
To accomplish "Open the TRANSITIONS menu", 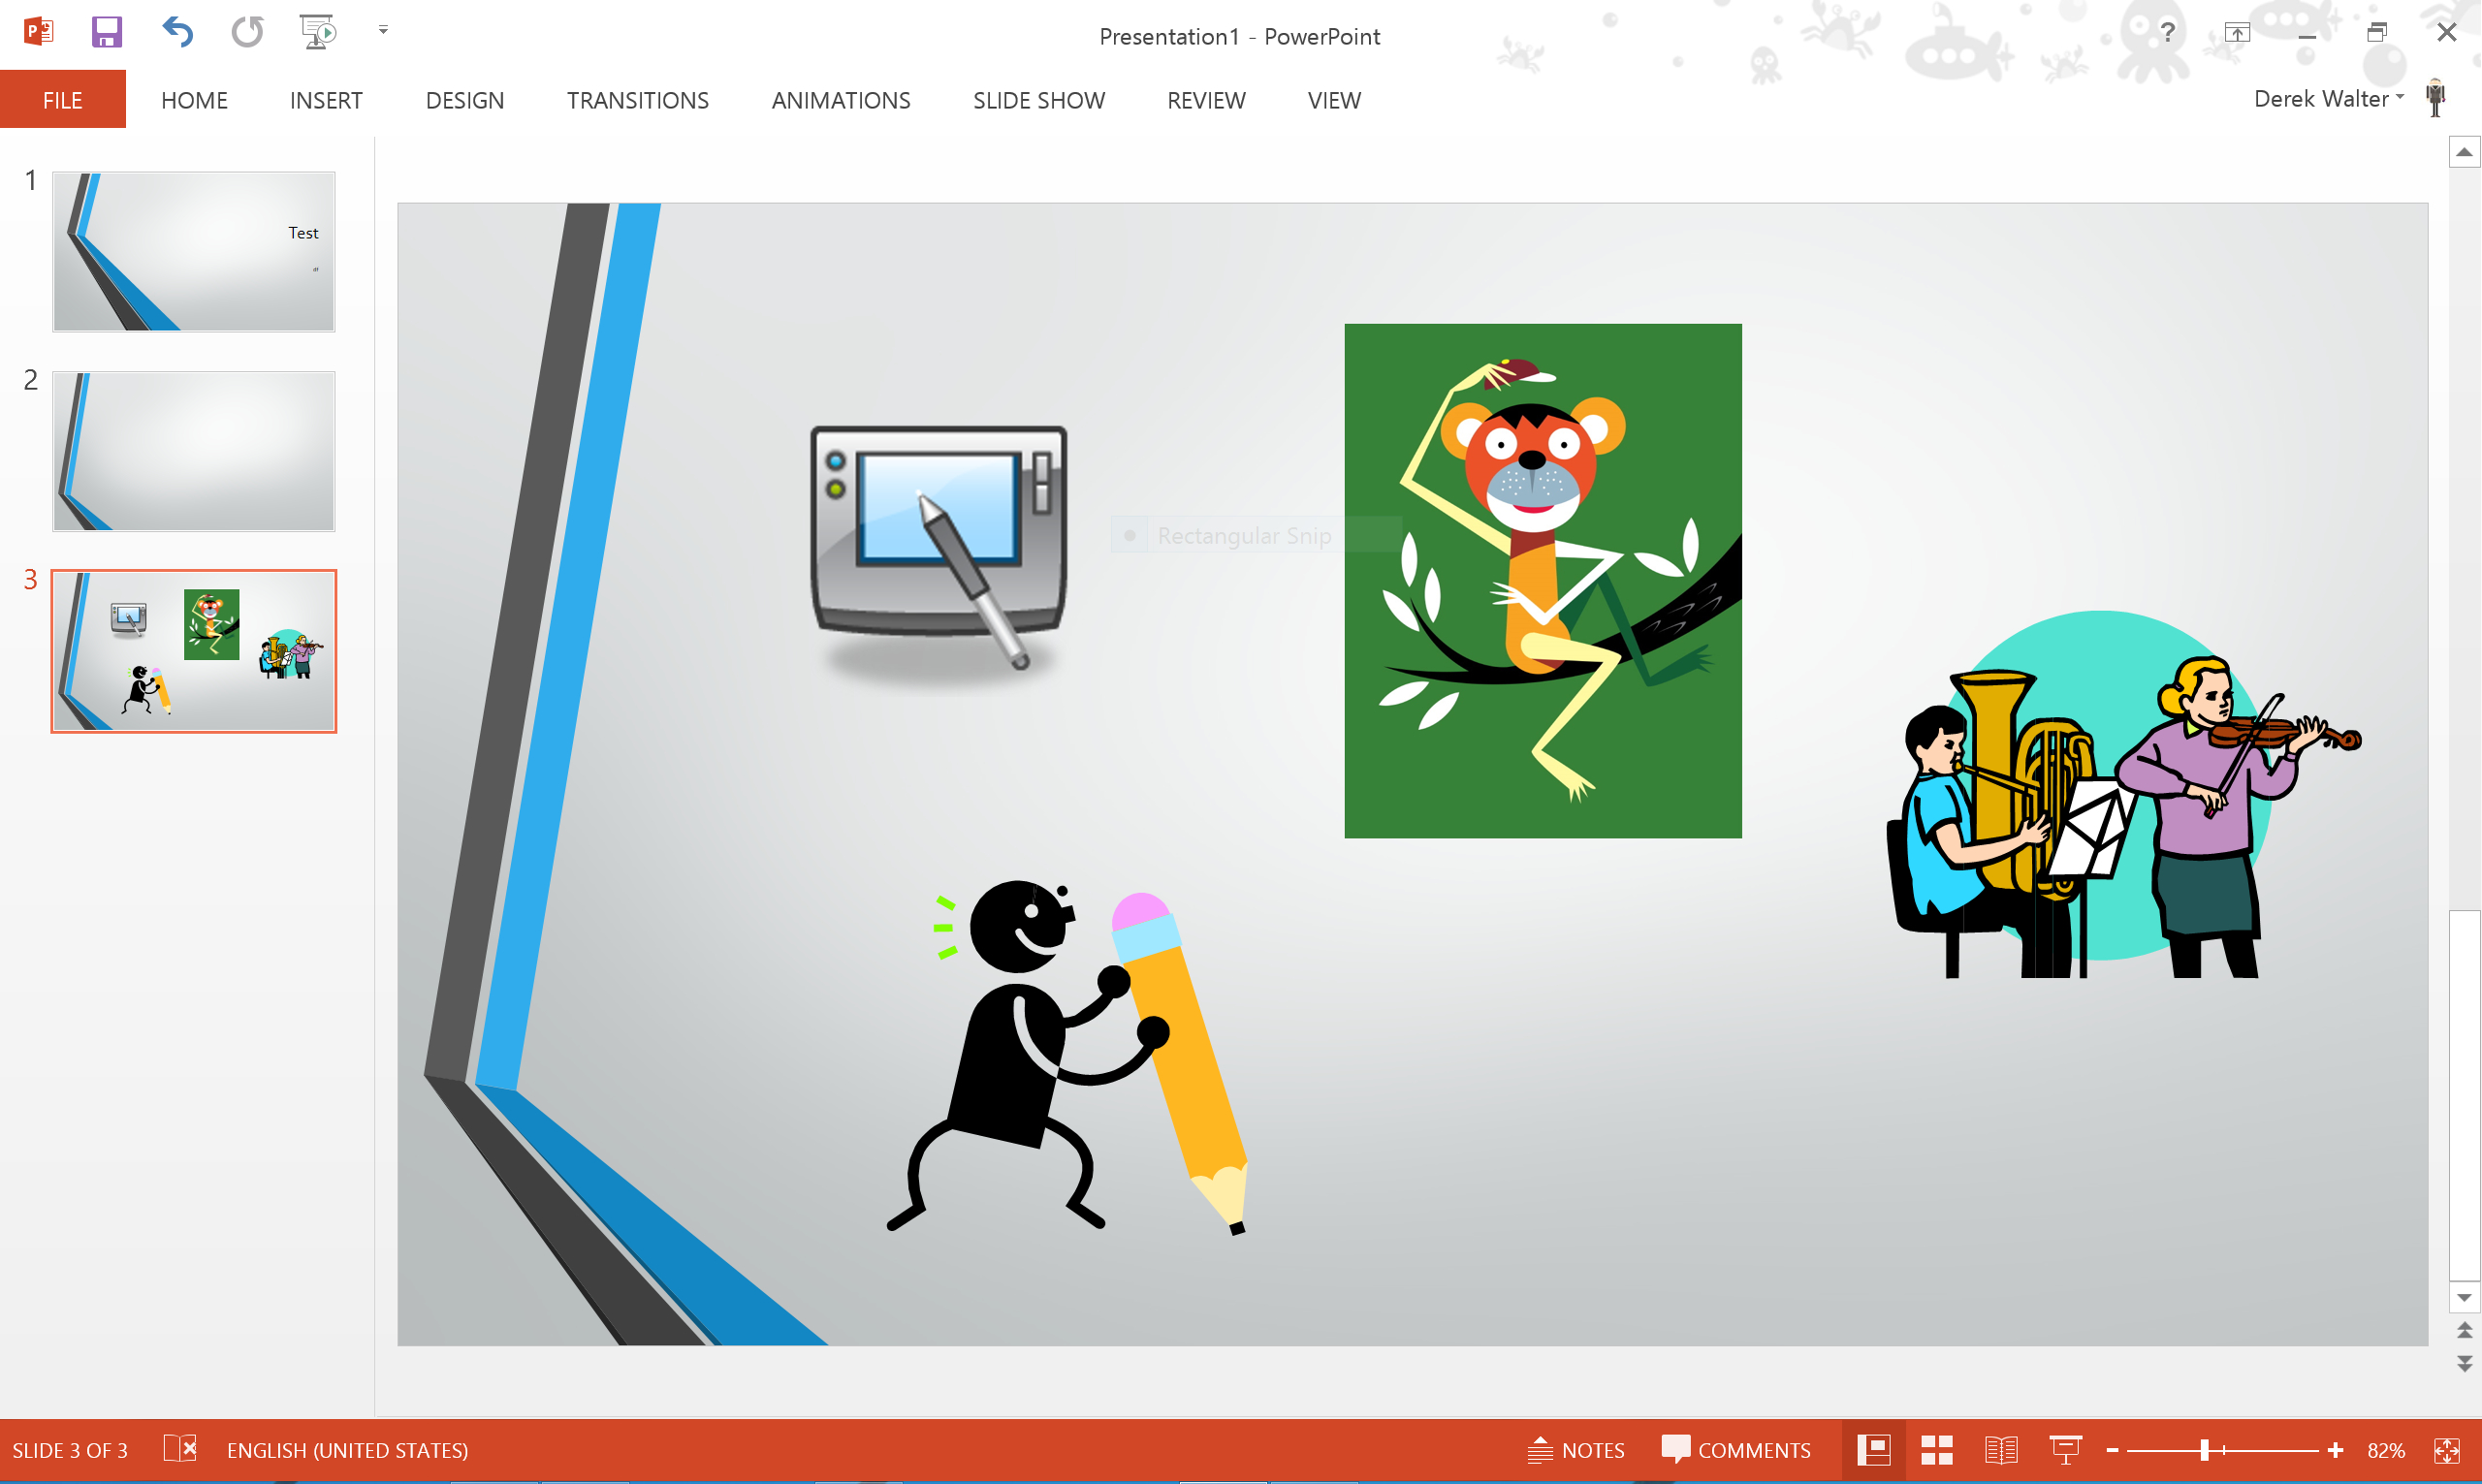I will [x=638, y=99].
